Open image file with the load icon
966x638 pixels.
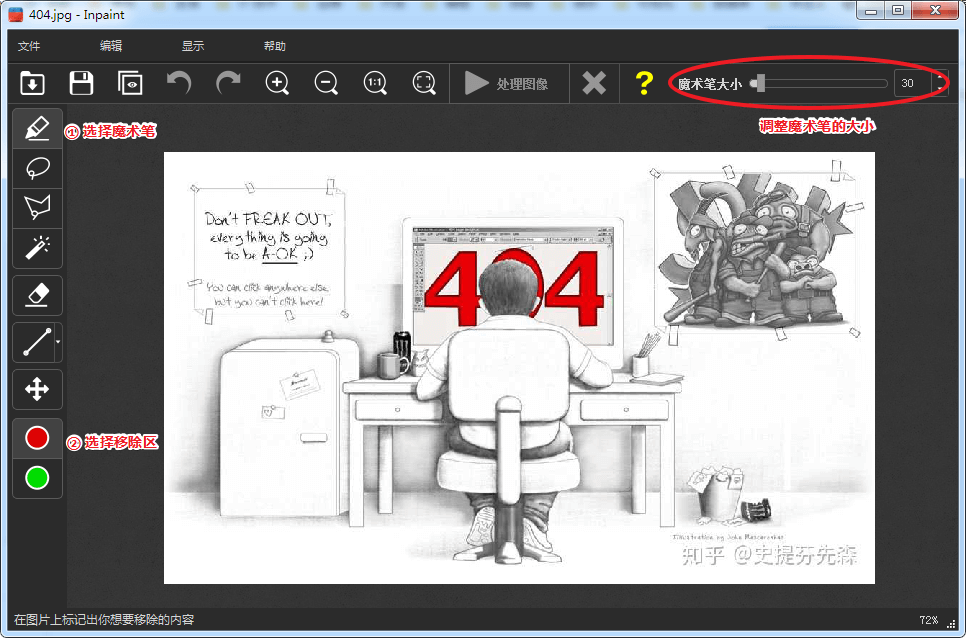pos(32,83)
